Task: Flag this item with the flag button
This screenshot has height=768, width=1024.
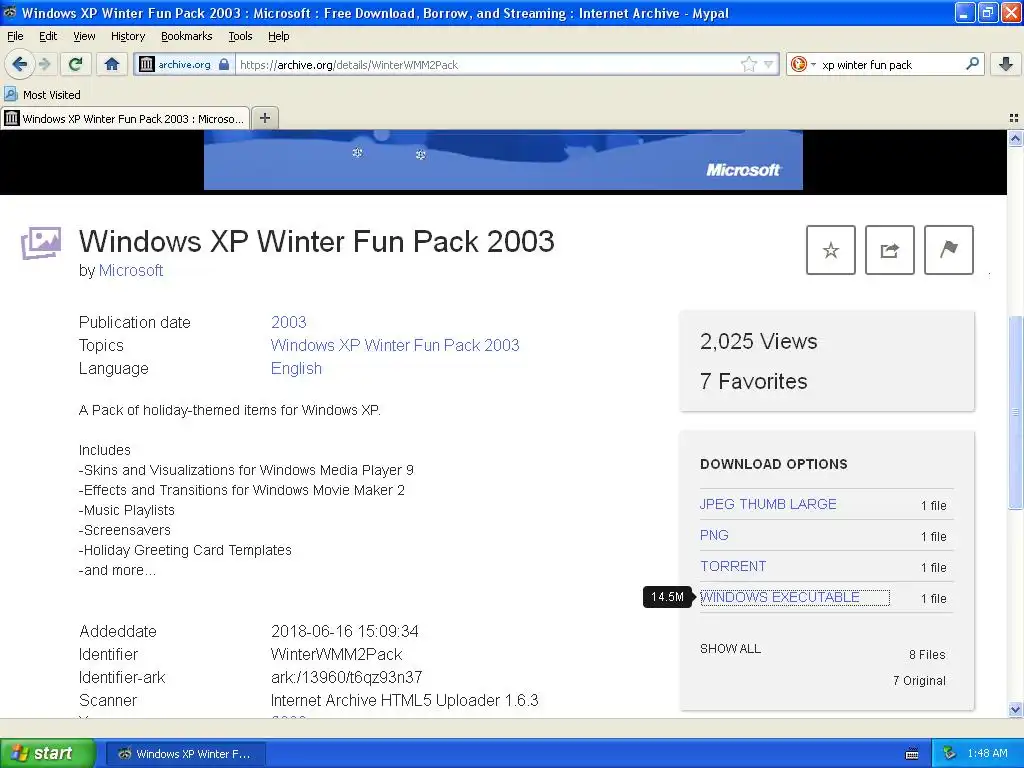Action: click(949, 250)
